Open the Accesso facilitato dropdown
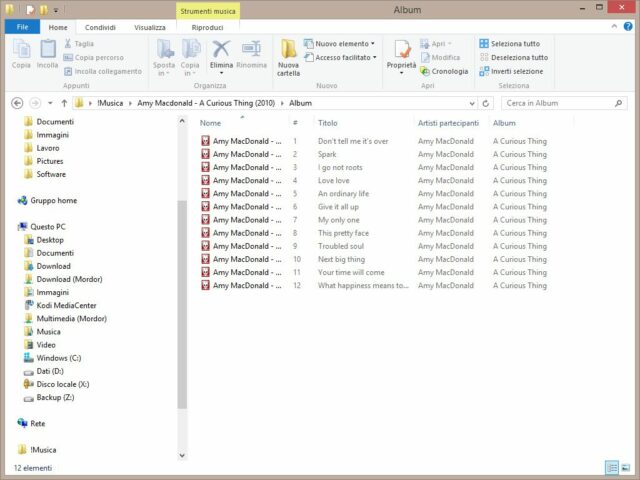The width and height of the screenshot is (640, 480). point(344,57)
